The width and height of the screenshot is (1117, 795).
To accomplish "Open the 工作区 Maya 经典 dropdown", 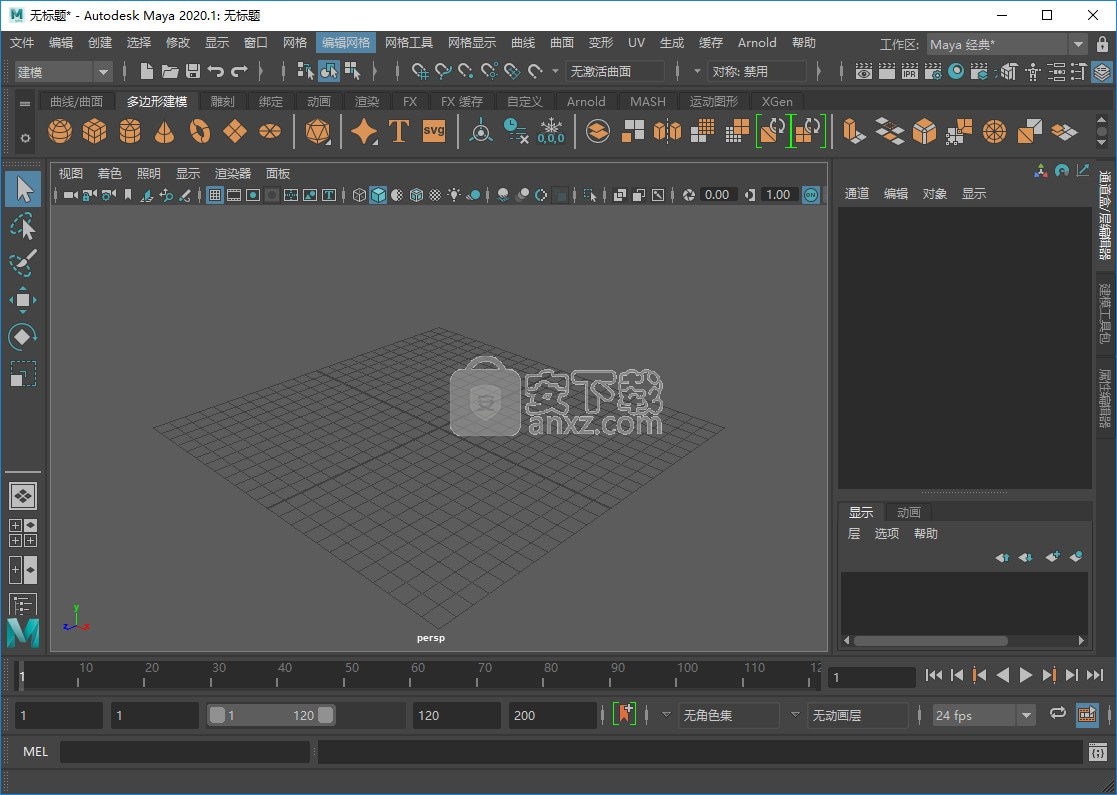I will pyautogui.click(x=1007, y=44).
